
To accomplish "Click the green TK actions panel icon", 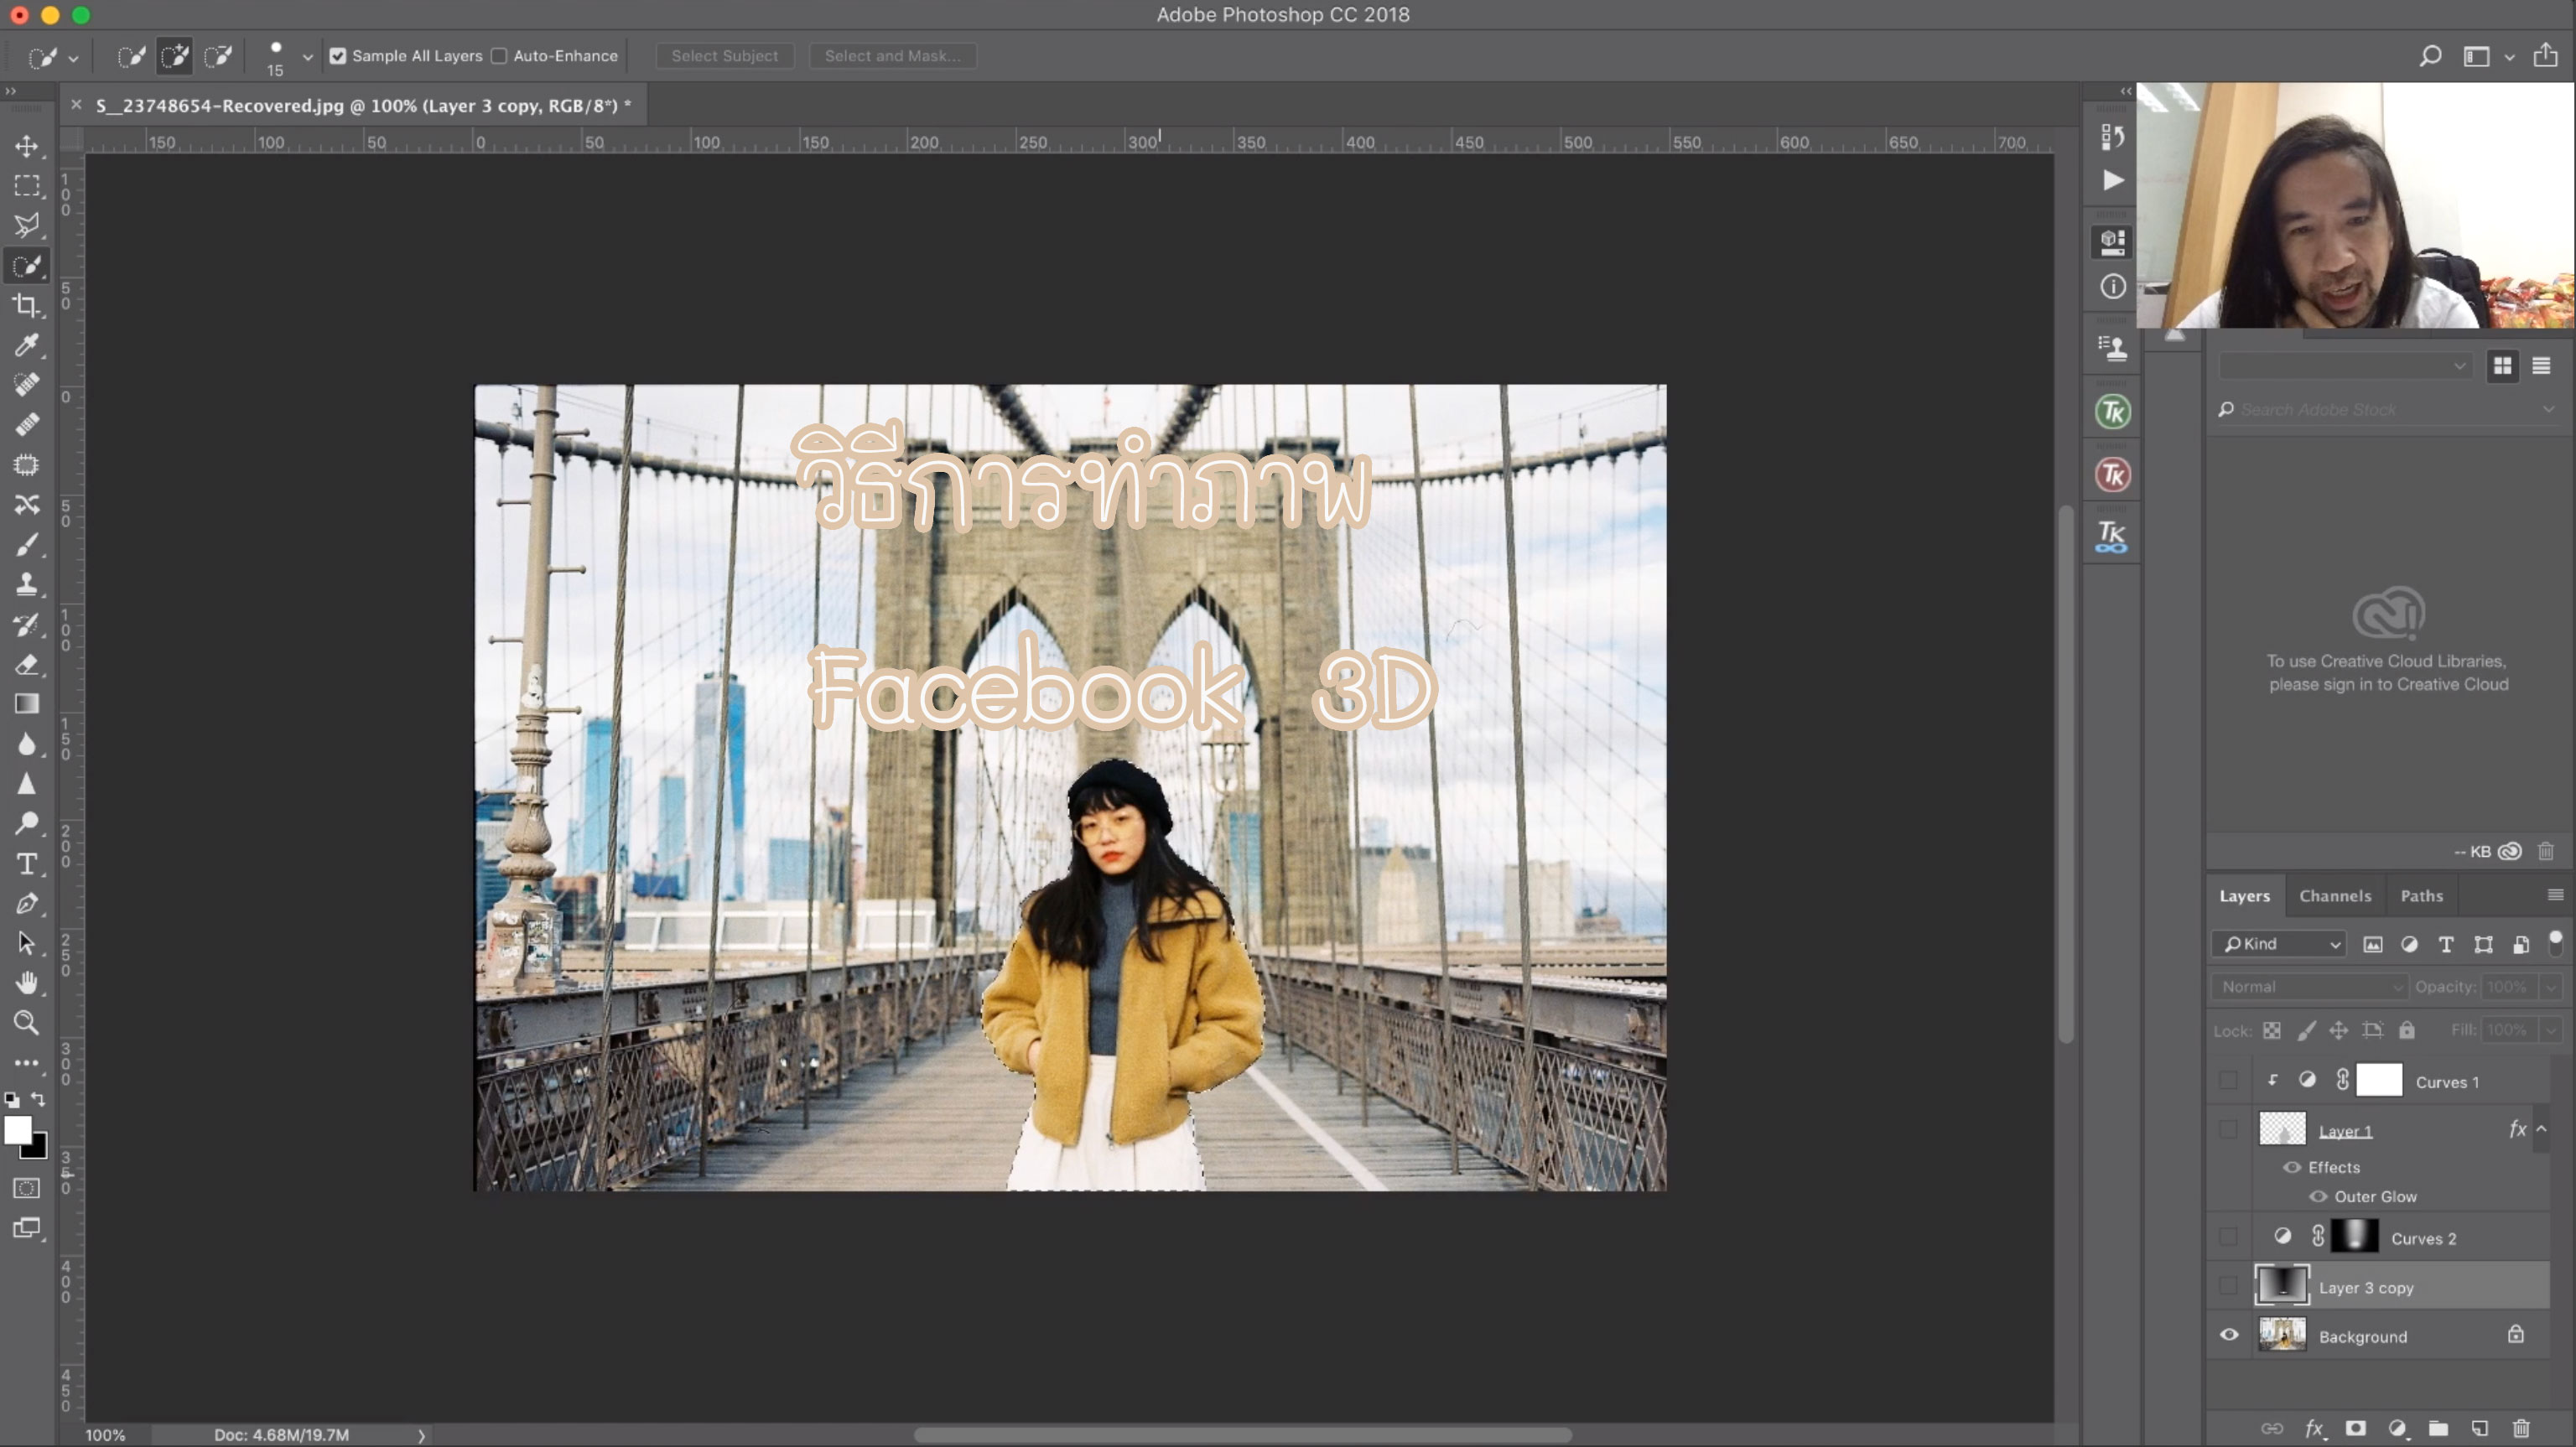I will (x=2112, y=412).
